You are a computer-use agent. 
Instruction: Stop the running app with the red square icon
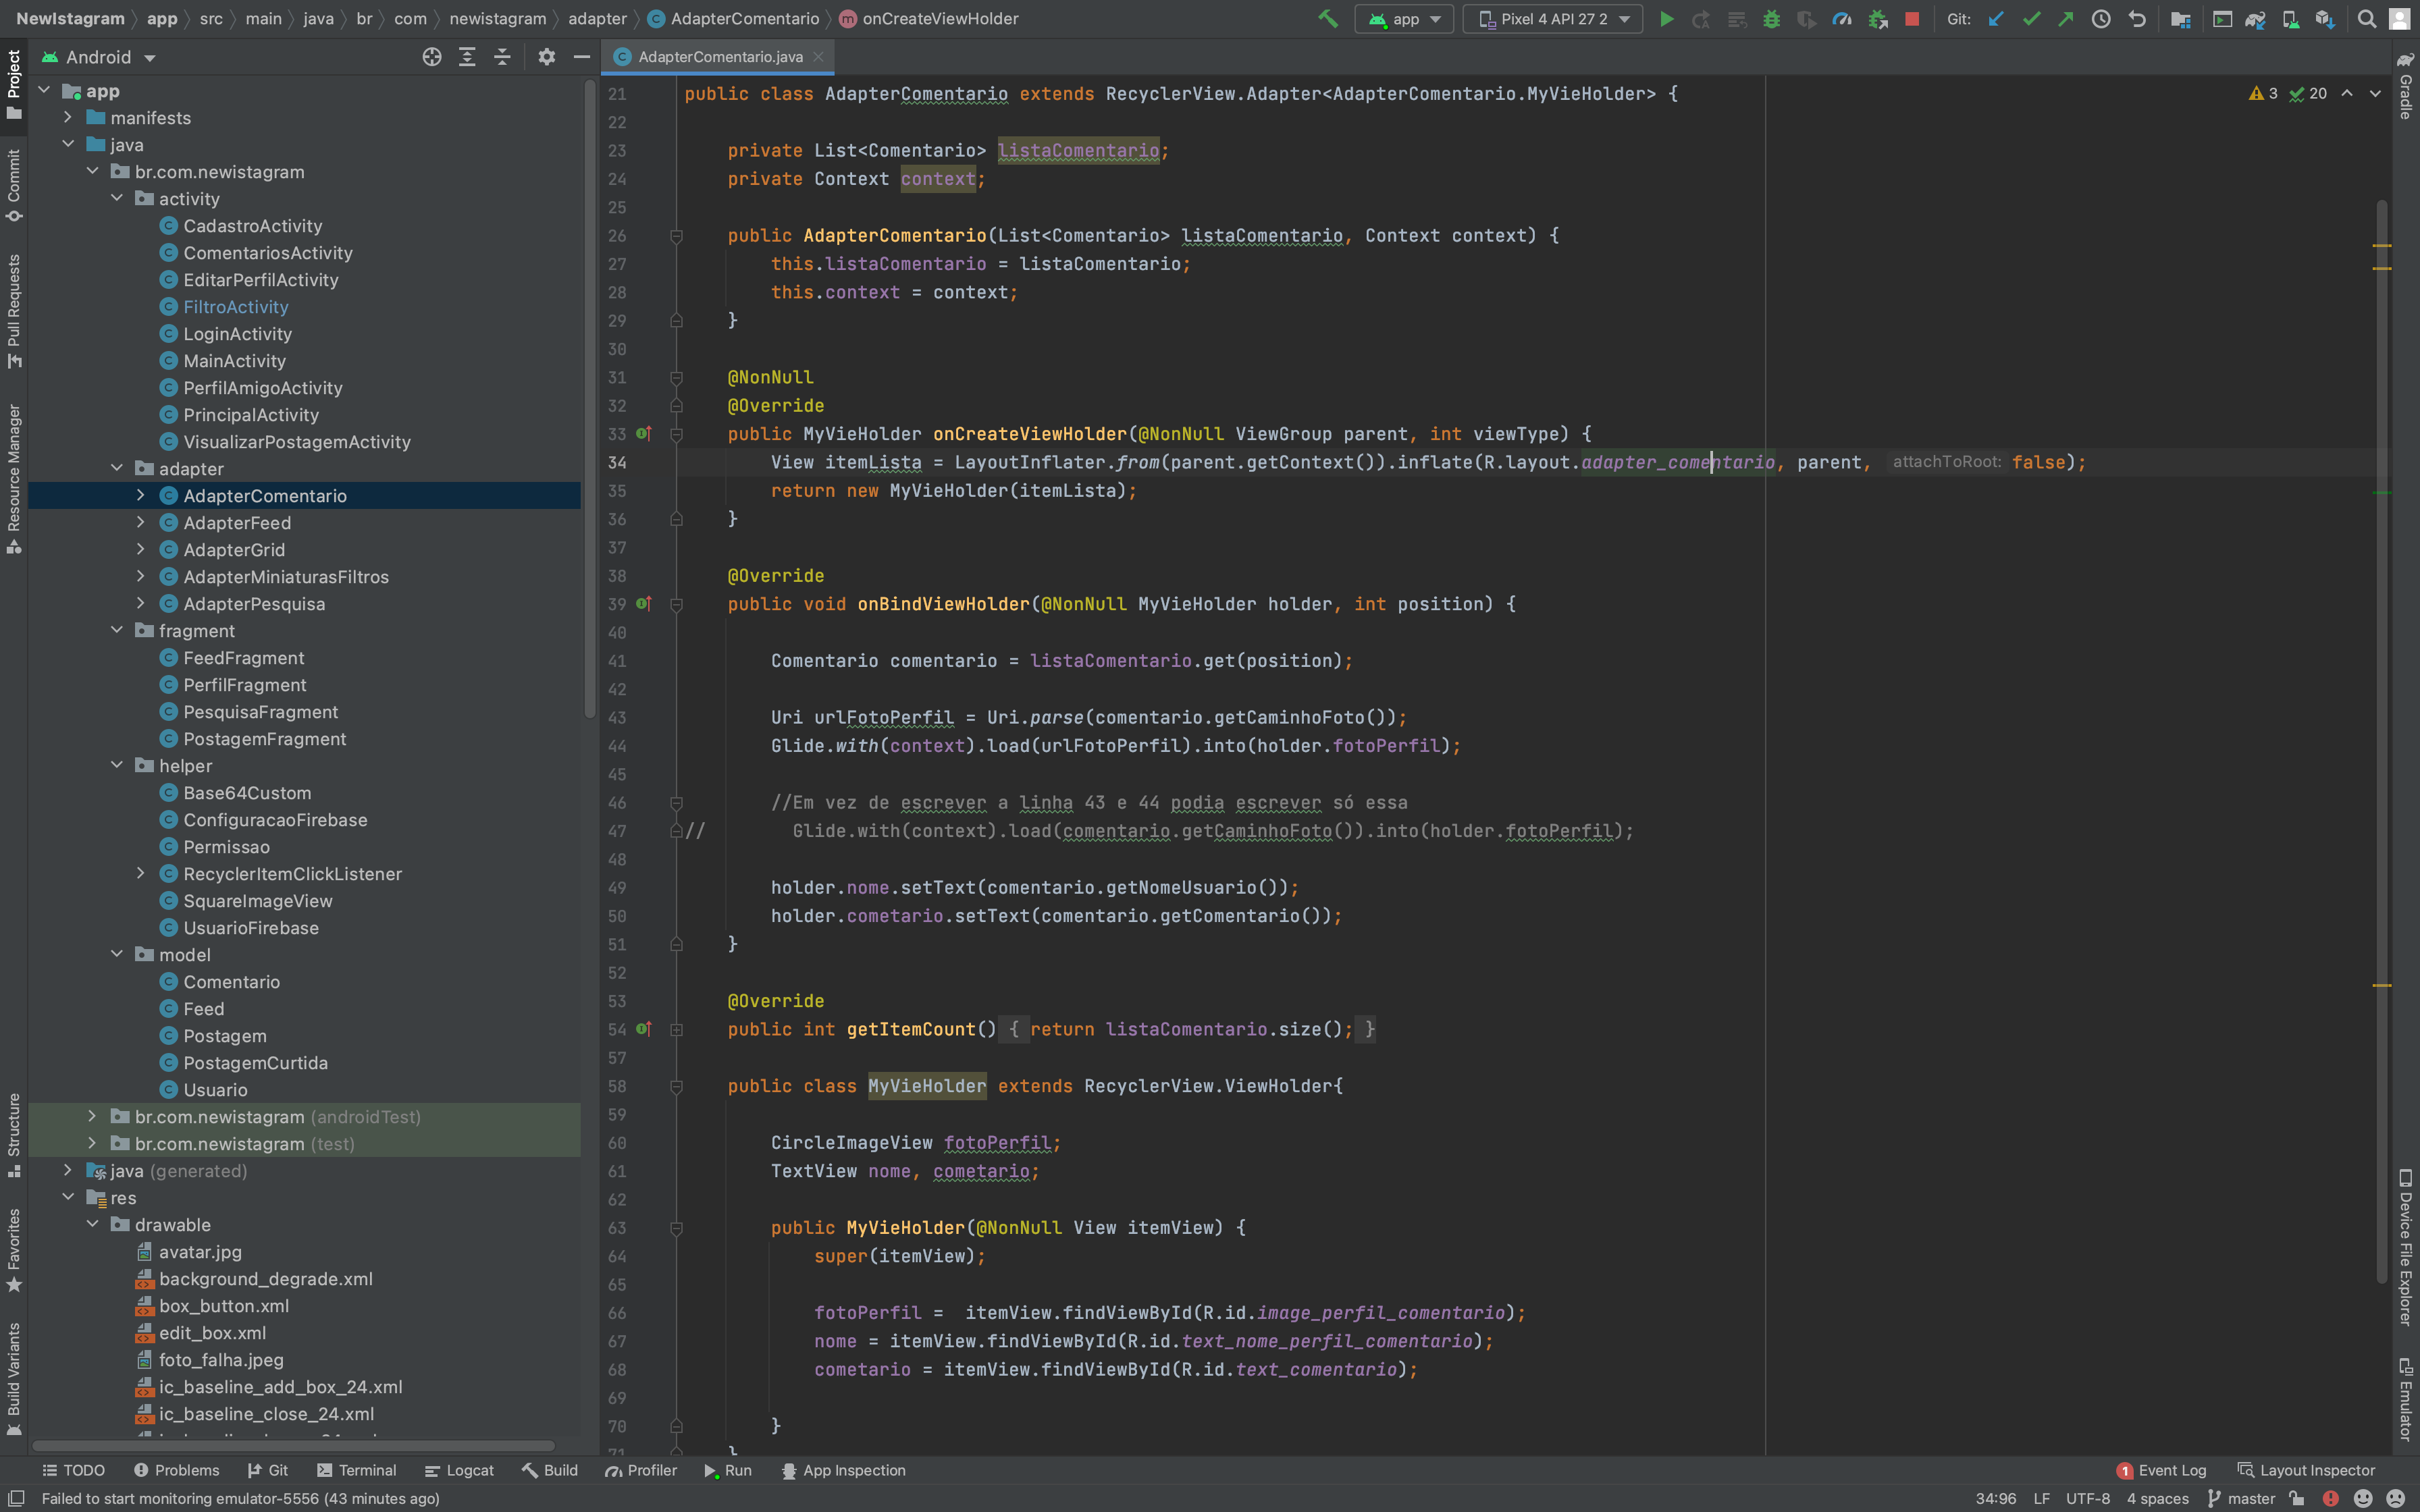point(1913,19)
